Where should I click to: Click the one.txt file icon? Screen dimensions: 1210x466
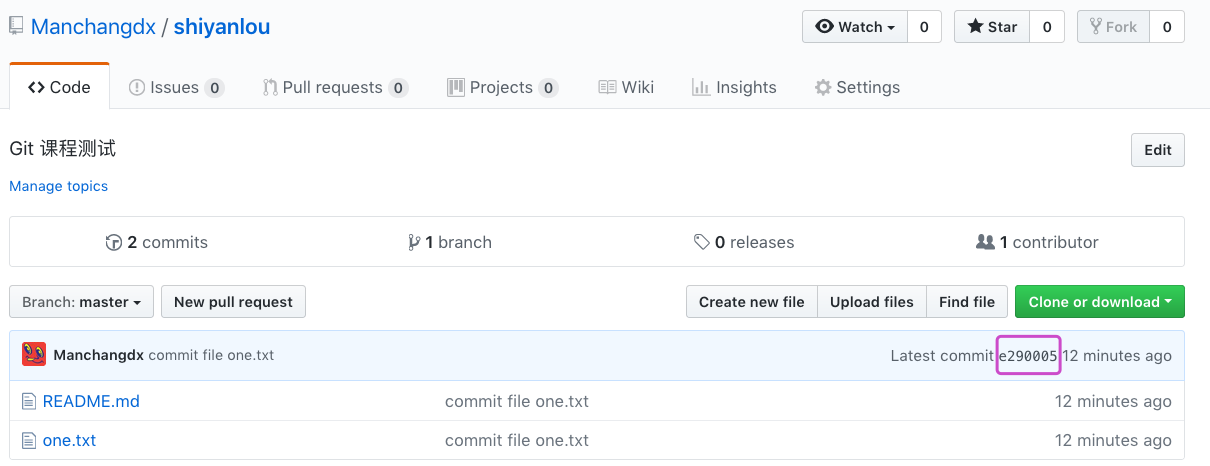point(29,440)
